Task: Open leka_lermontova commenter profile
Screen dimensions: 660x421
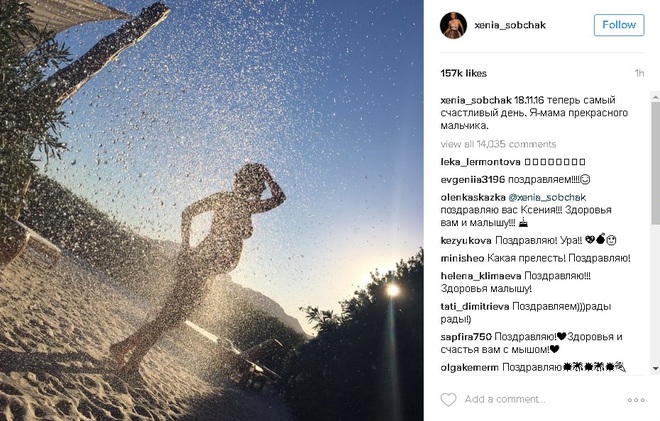Action: click(x=480, y=162)
